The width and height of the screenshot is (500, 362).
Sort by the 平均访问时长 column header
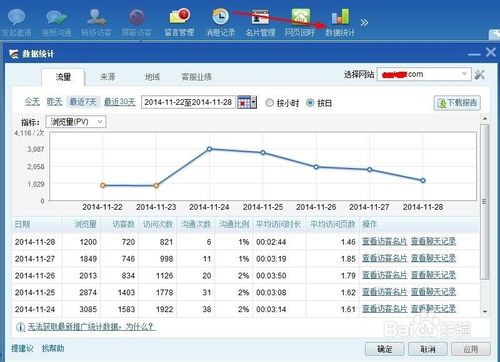[279, 224]
